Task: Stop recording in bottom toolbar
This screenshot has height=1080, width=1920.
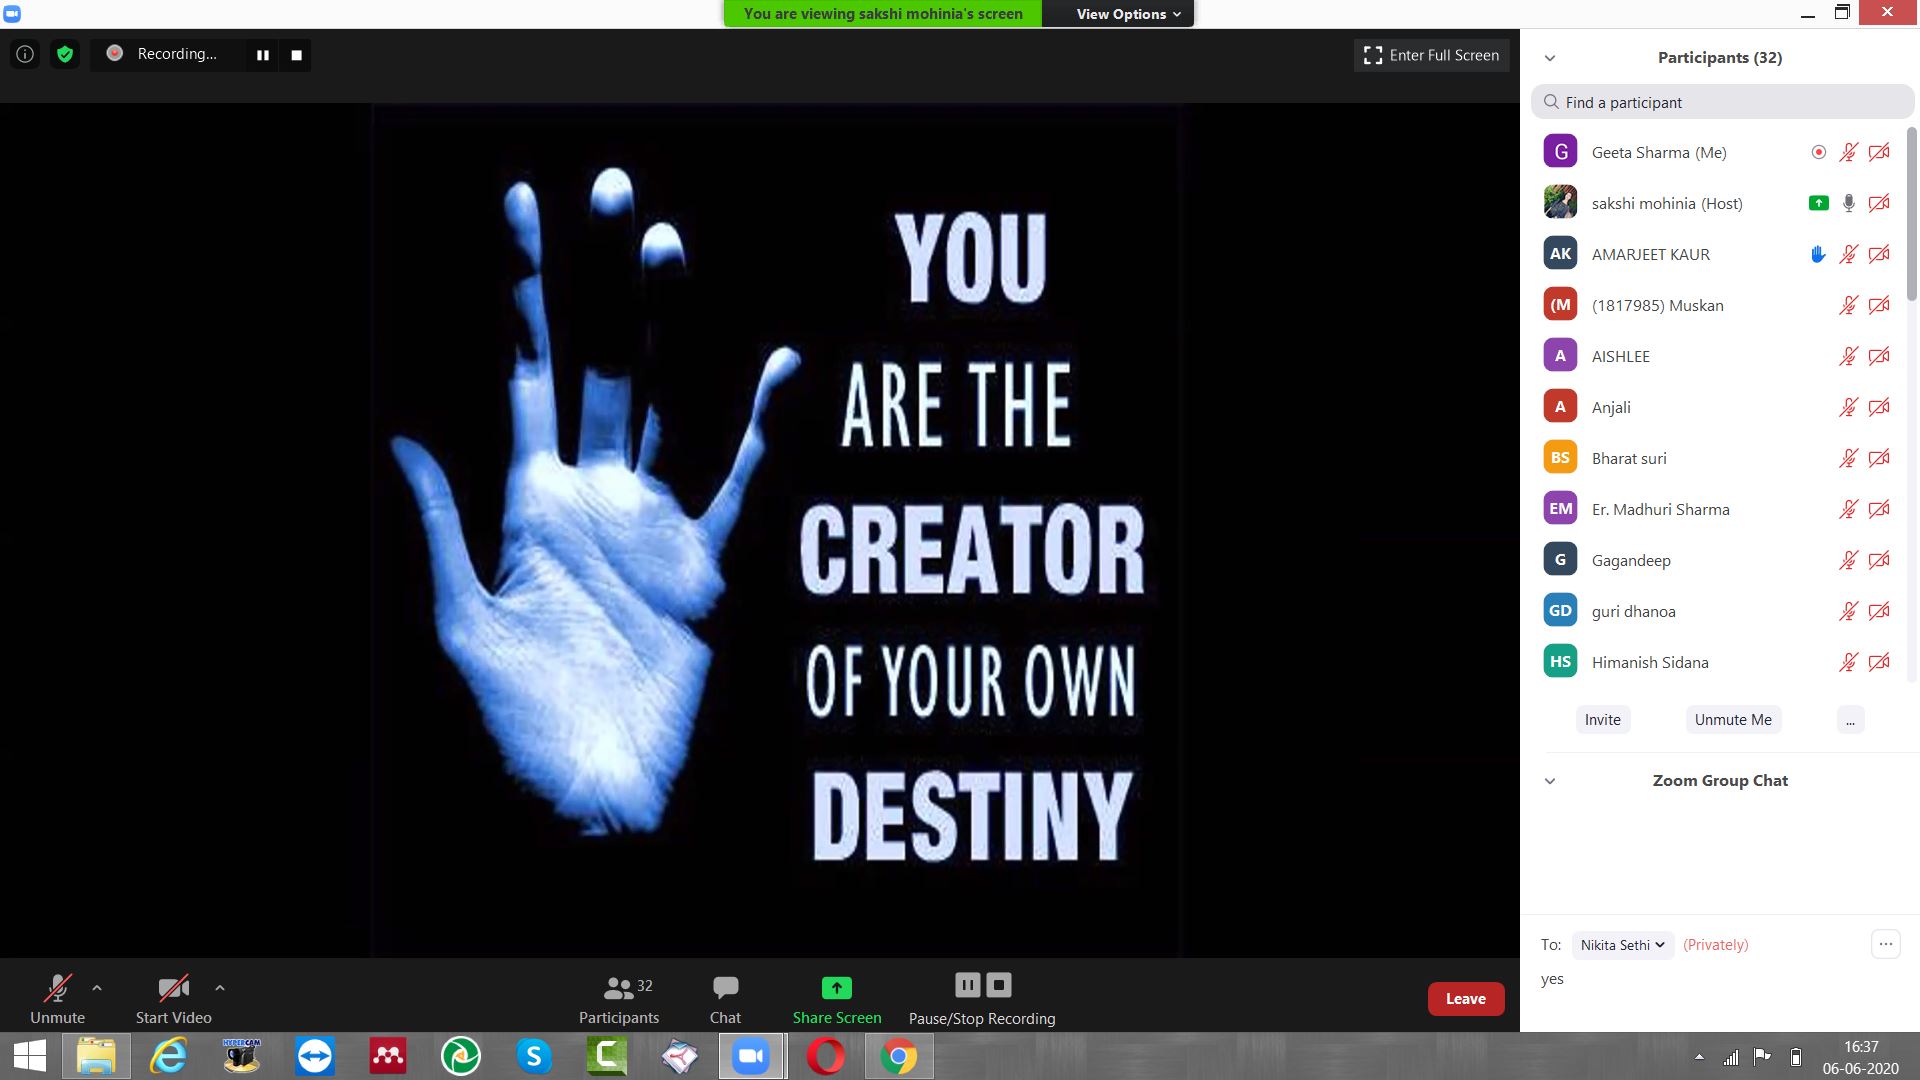Action: click(999, 985)
